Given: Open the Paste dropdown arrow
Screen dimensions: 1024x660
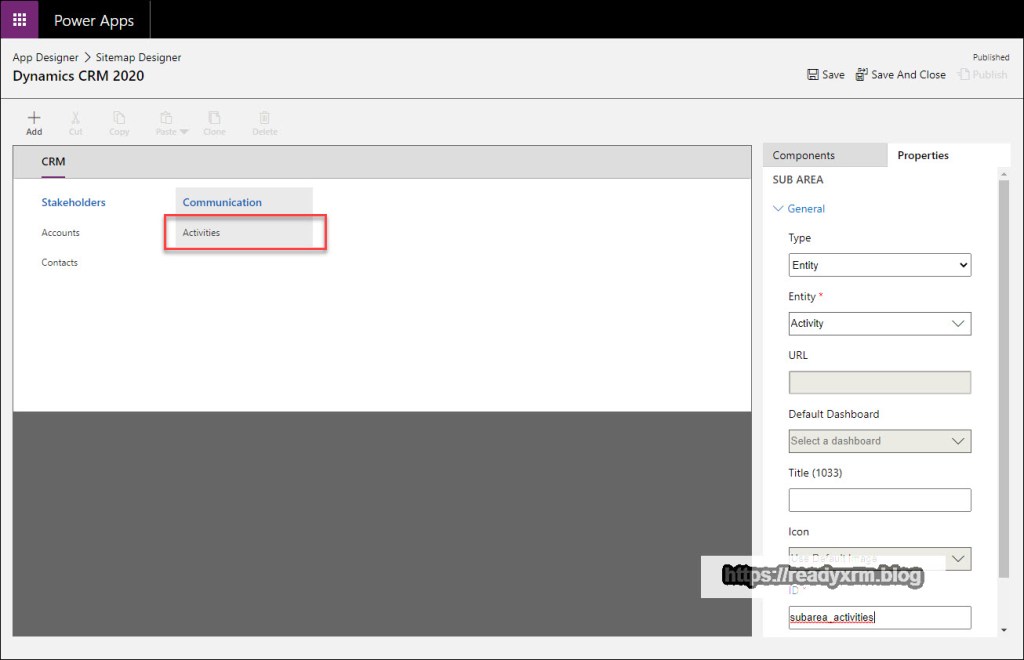Looking at the screenshot, I should click(x=184, y=132).
